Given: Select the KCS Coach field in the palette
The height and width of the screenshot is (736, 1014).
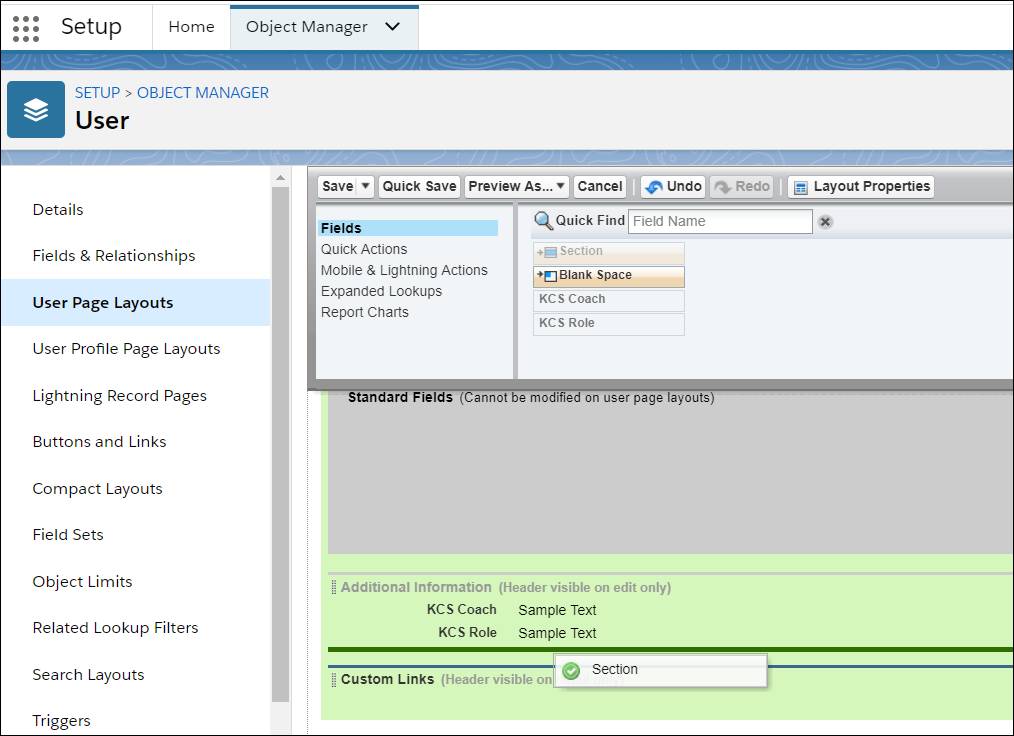Looking at the screenshot, I should point(608,299).
